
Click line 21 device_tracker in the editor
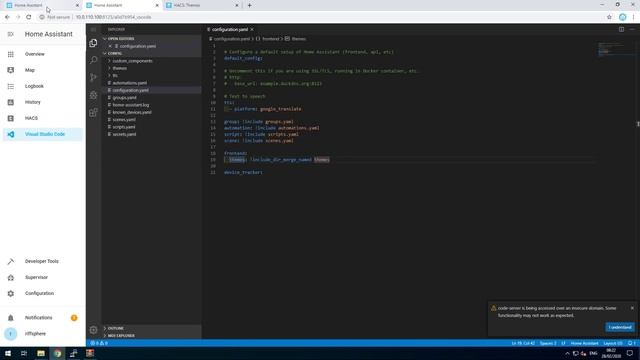tap(243, 172)
